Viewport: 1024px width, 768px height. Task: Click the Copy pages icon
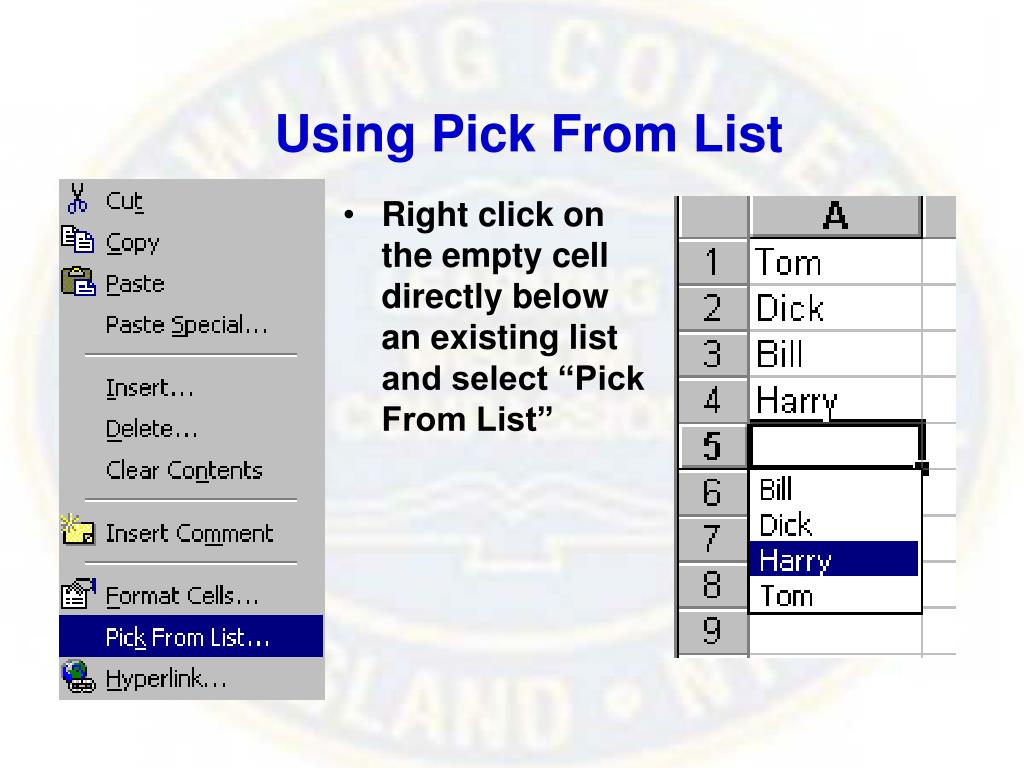[x=78, y=240]
